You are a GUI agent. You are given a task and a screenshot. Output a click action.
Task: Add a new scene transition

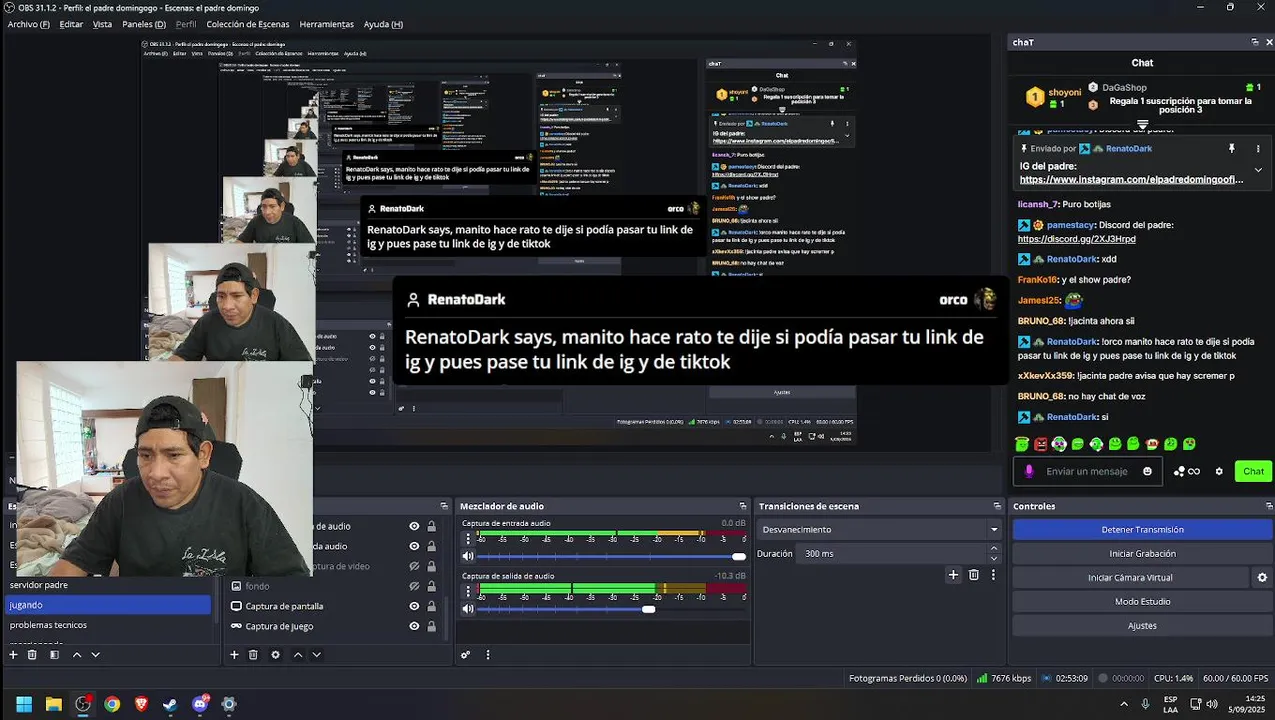(x=953, y=575)
